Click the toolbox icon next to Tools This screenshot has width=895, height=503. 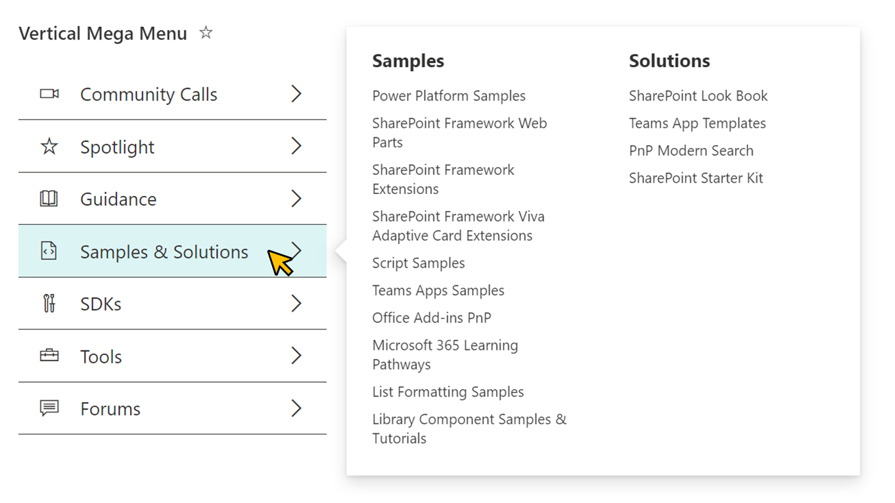click(49, 356)
